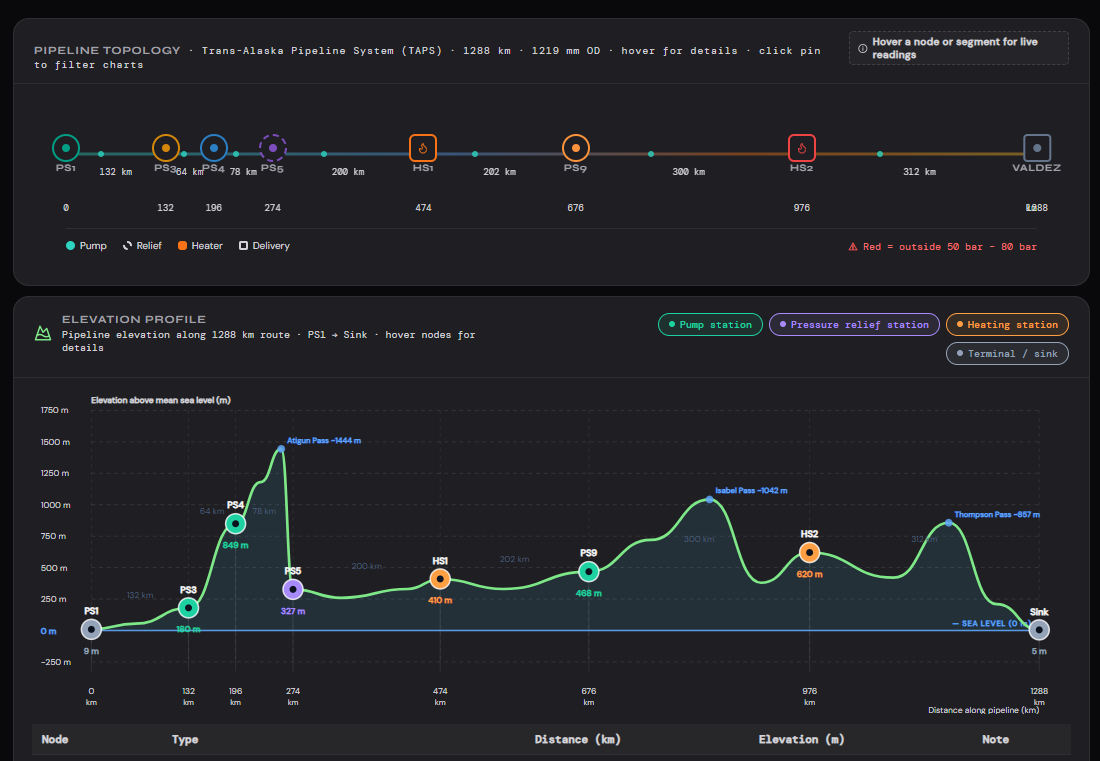Viewport: 1100px width, 761px height.
Task: Click the Relief legend item in topology
Action: pos(142,245)
